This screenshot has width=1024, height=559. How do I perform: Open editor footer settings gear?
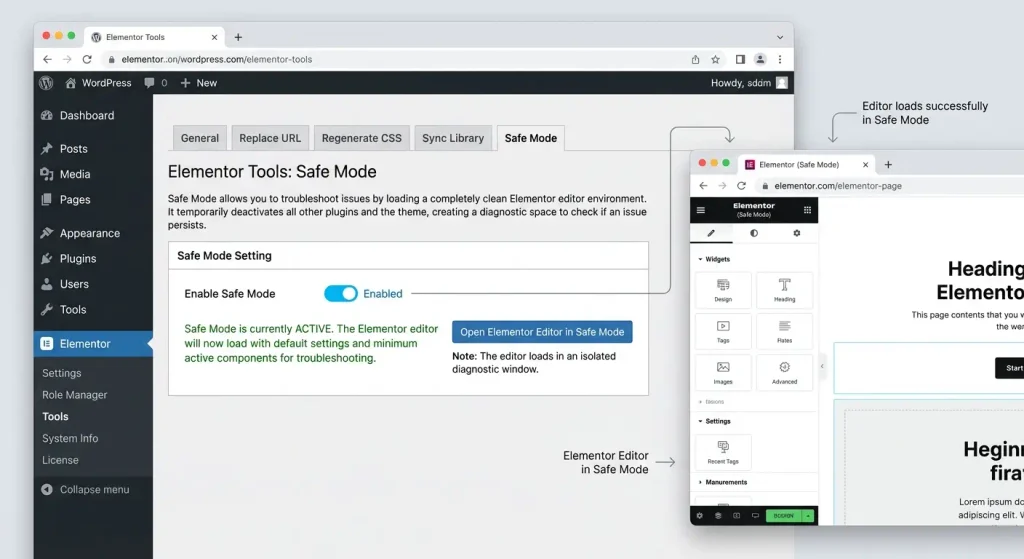coord(699,516)
